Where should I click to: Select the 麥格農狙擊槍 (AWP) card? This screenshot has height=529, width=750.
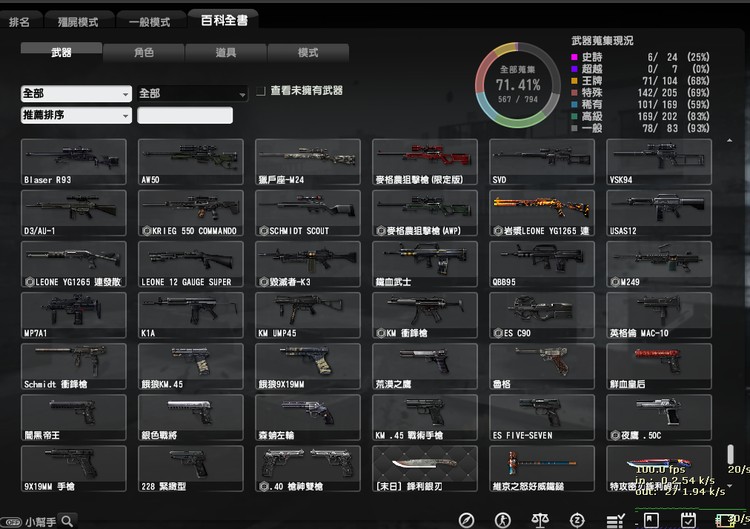[425, 213]
